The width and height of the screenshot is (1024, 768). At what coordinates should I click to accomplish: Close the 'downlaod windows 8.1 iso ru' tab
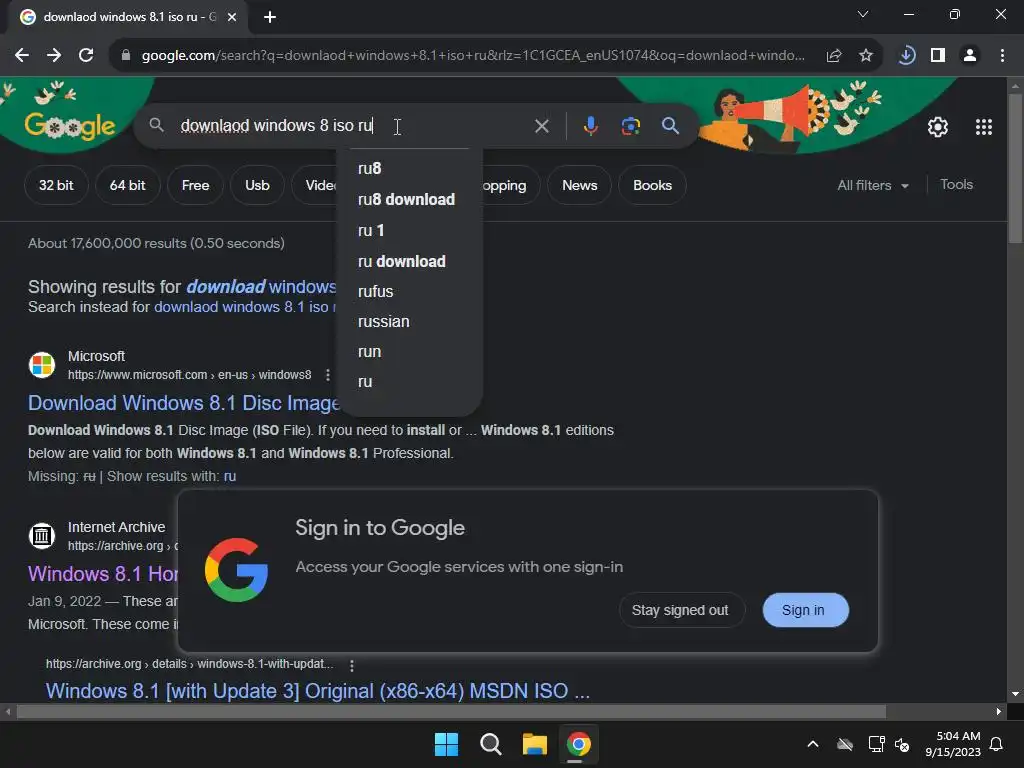(x=232, y=17)
